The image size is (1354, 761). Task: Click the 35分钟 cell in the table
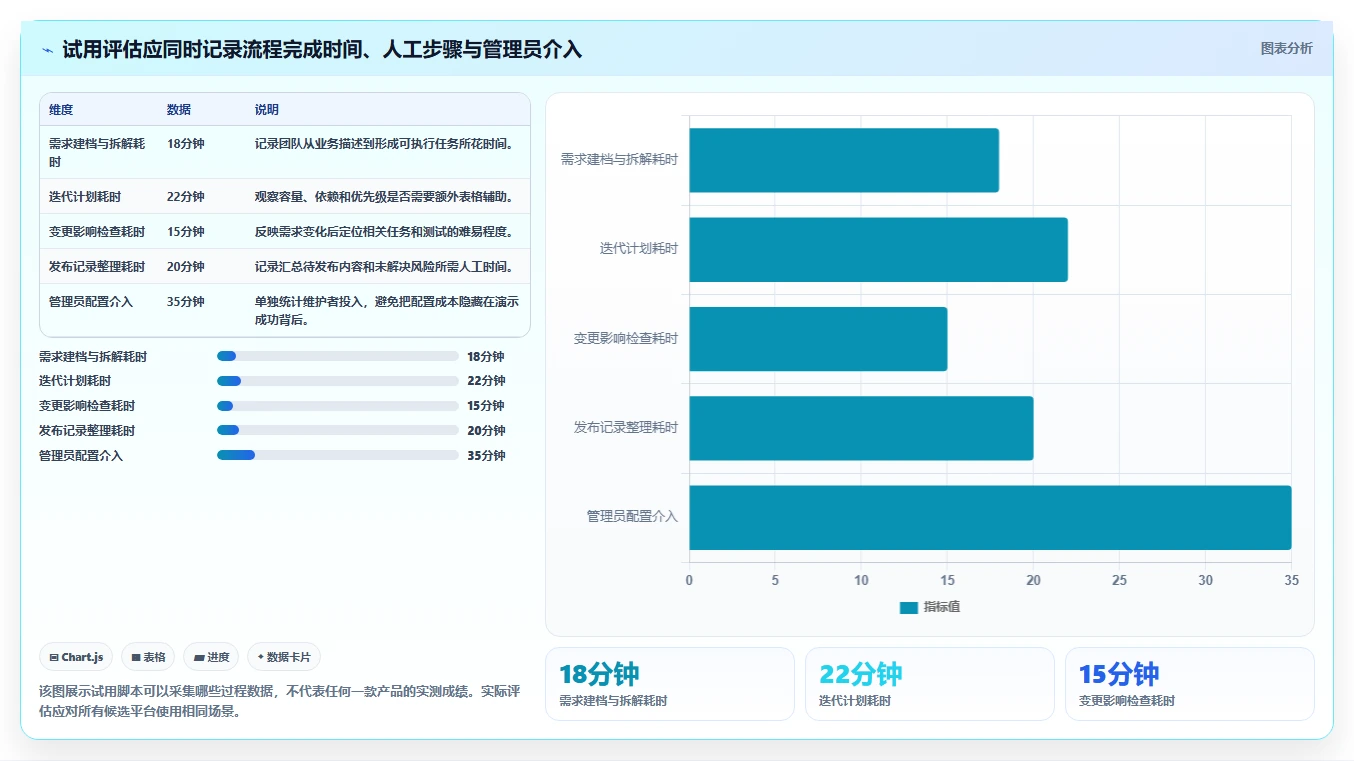coord(186,302)
